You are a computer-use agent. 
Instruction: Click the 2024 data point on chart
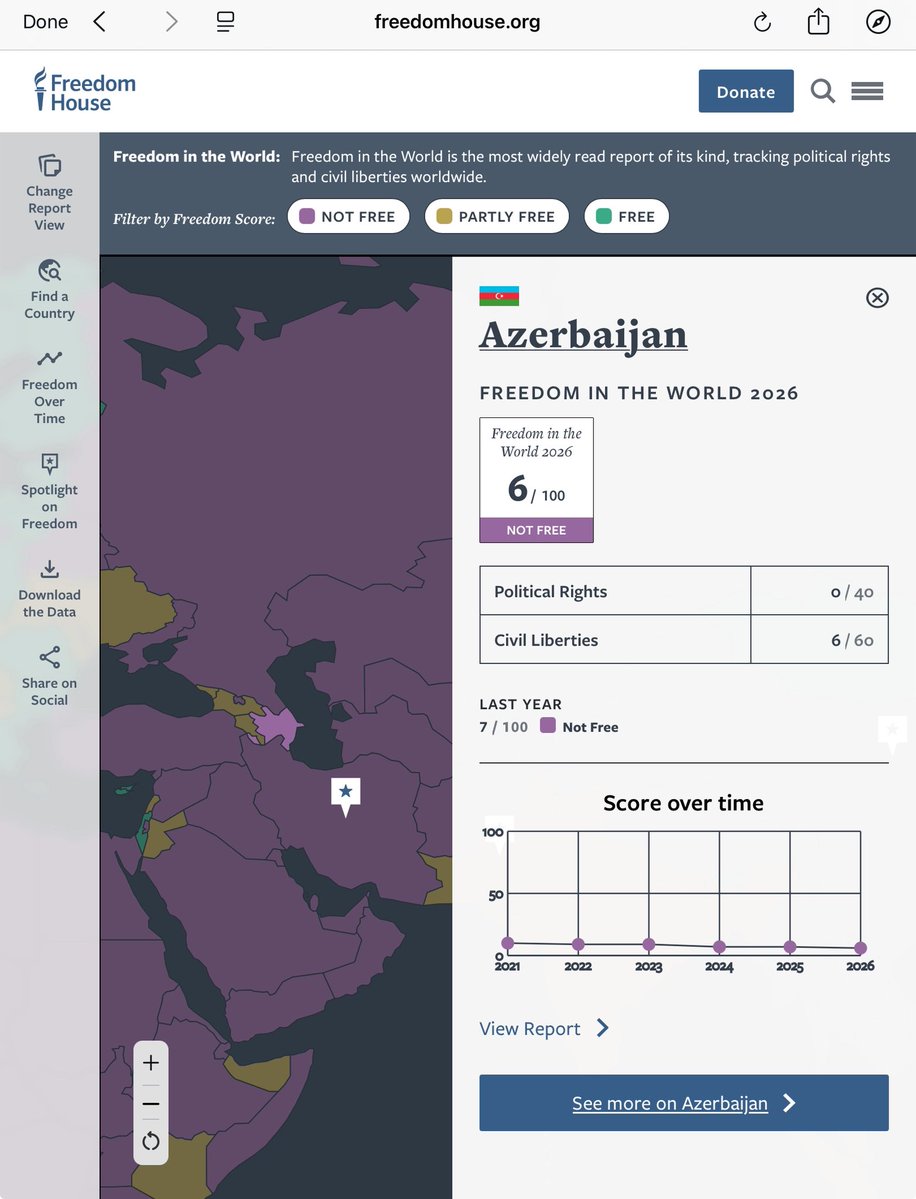click(719, 947)
